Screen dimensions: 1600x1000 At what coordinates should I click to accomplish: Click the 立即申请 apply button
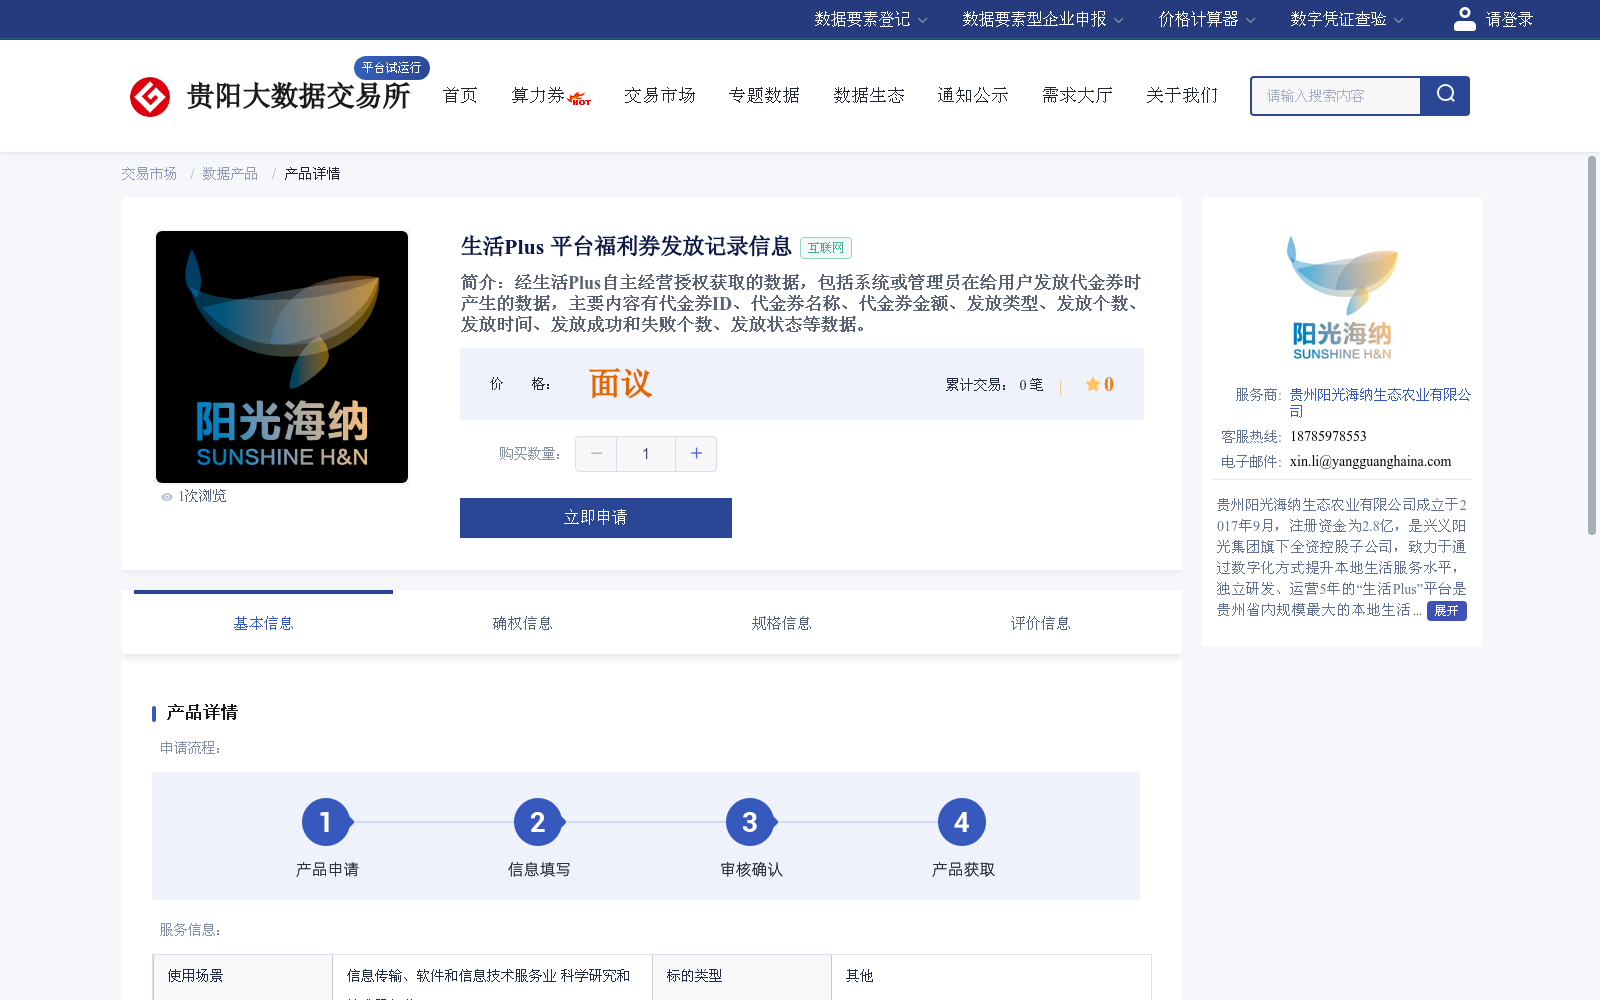tap(595, 518)
